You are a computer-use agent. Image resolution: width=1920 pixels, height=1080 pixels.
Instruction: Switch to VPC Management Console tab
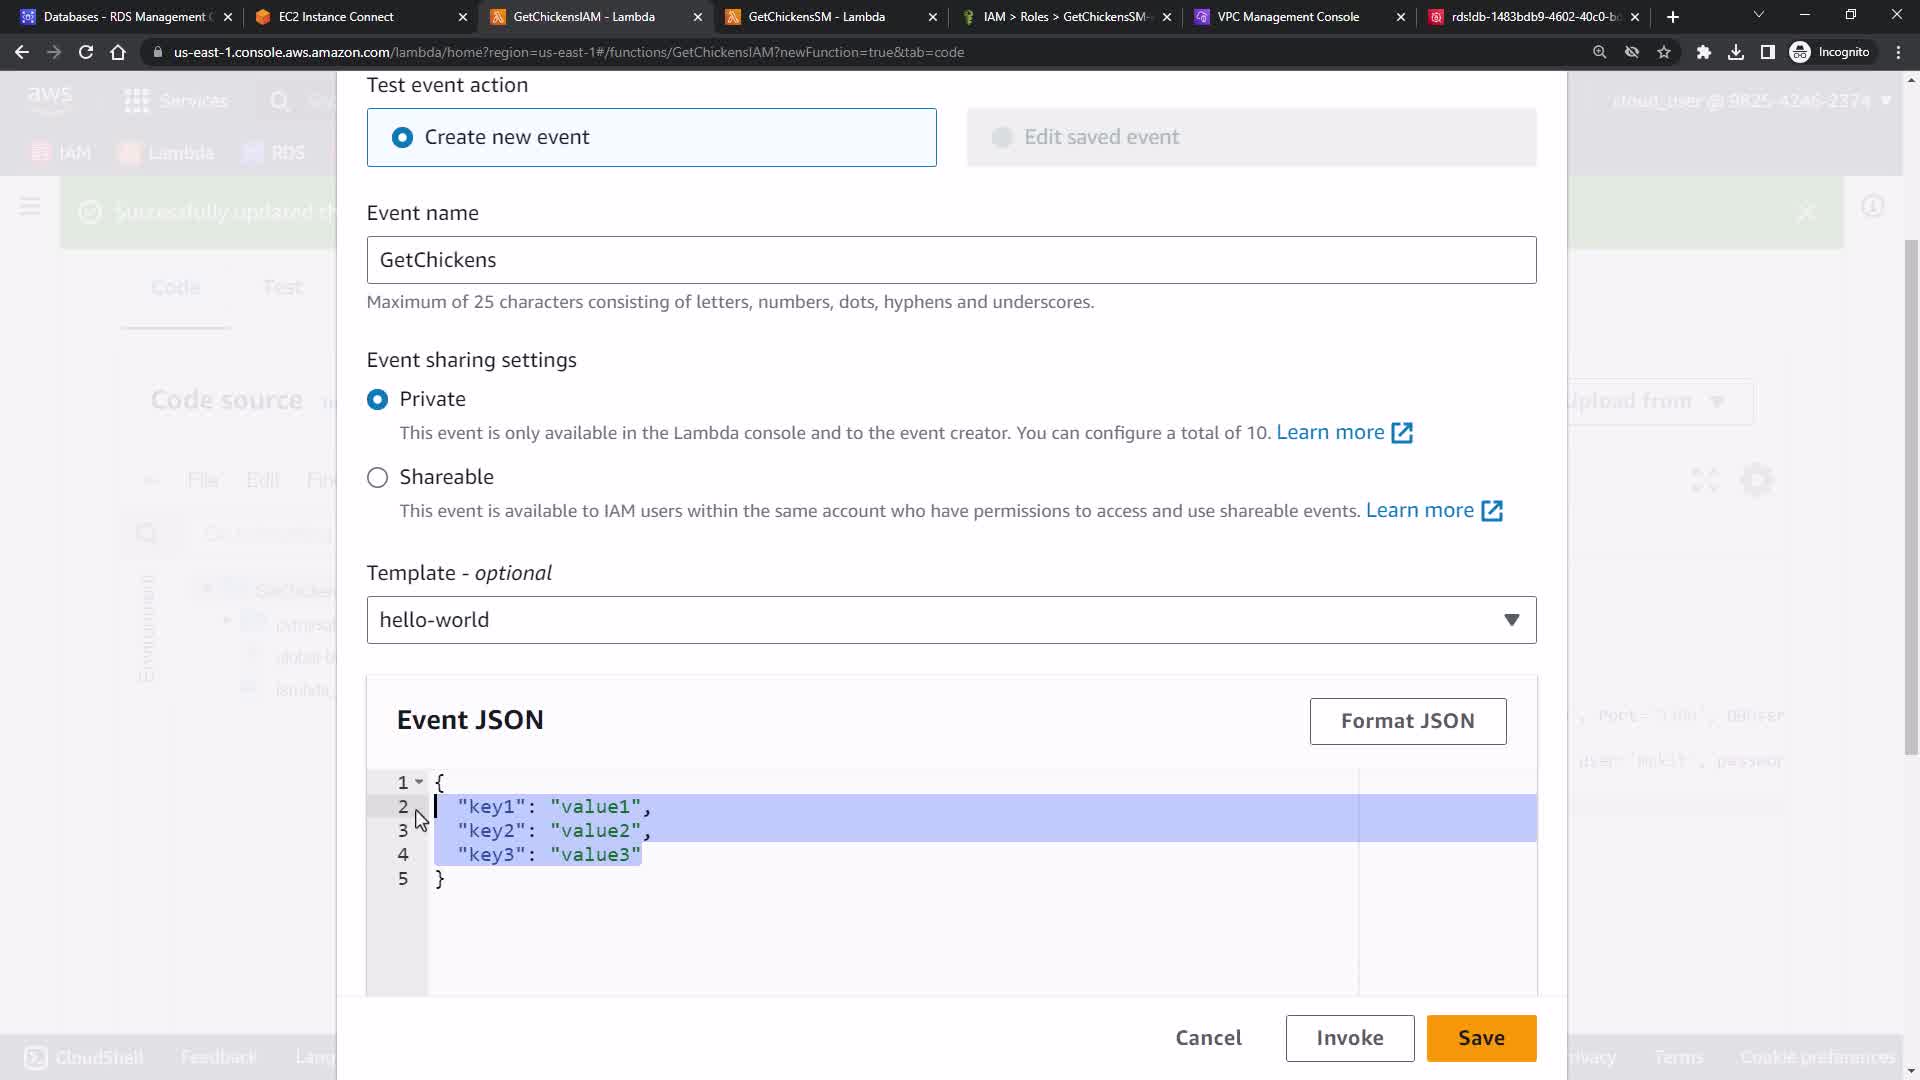coord(1287,17)
